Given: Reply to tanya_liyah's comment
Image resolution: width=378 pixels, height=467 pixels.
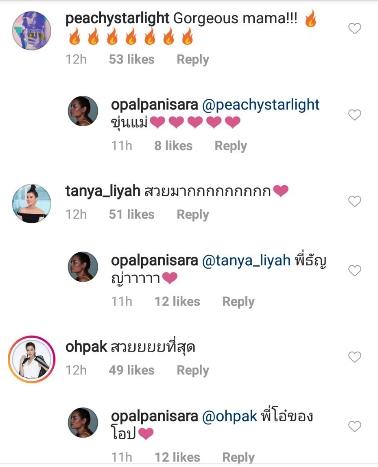Looking at the screenshot, I should click(x=193, y=215).
